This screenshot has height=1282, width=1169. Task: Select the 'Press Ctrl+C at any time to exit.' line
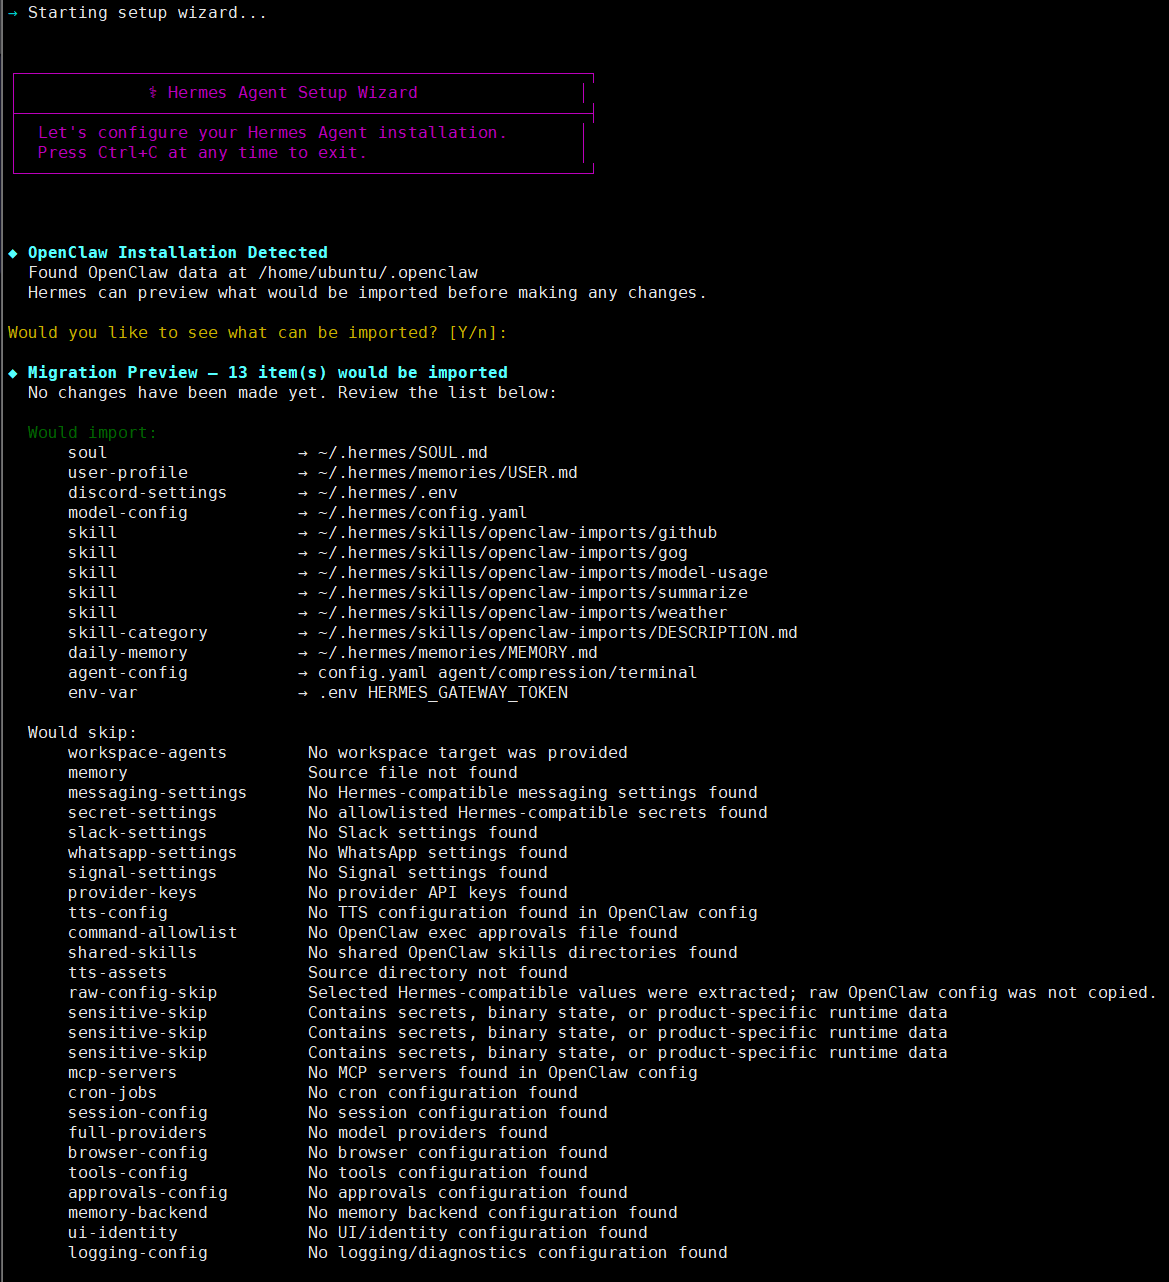click(x=202, y=152)
